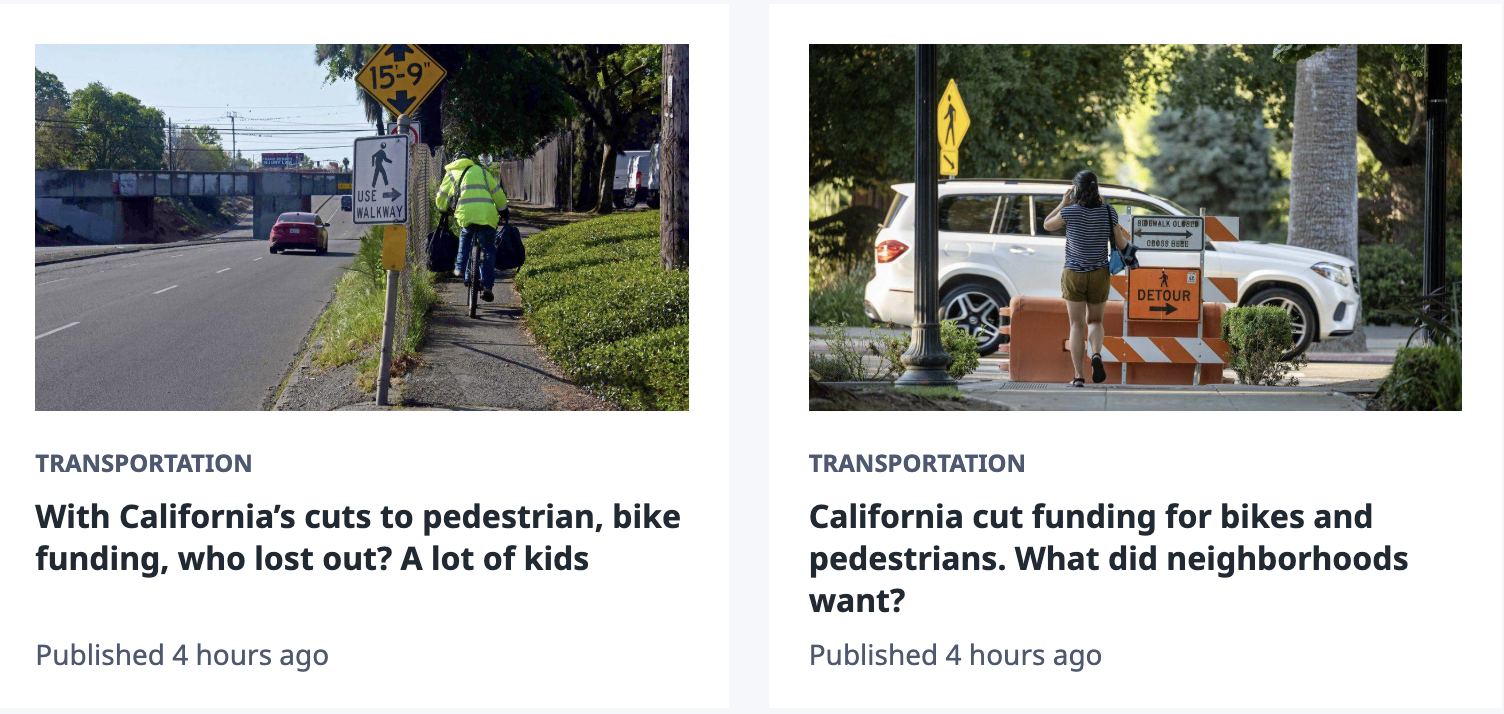Click the TRANSPORTATION tag above the neighborhoods article
1504x714 pixels.
coord(916,464)
